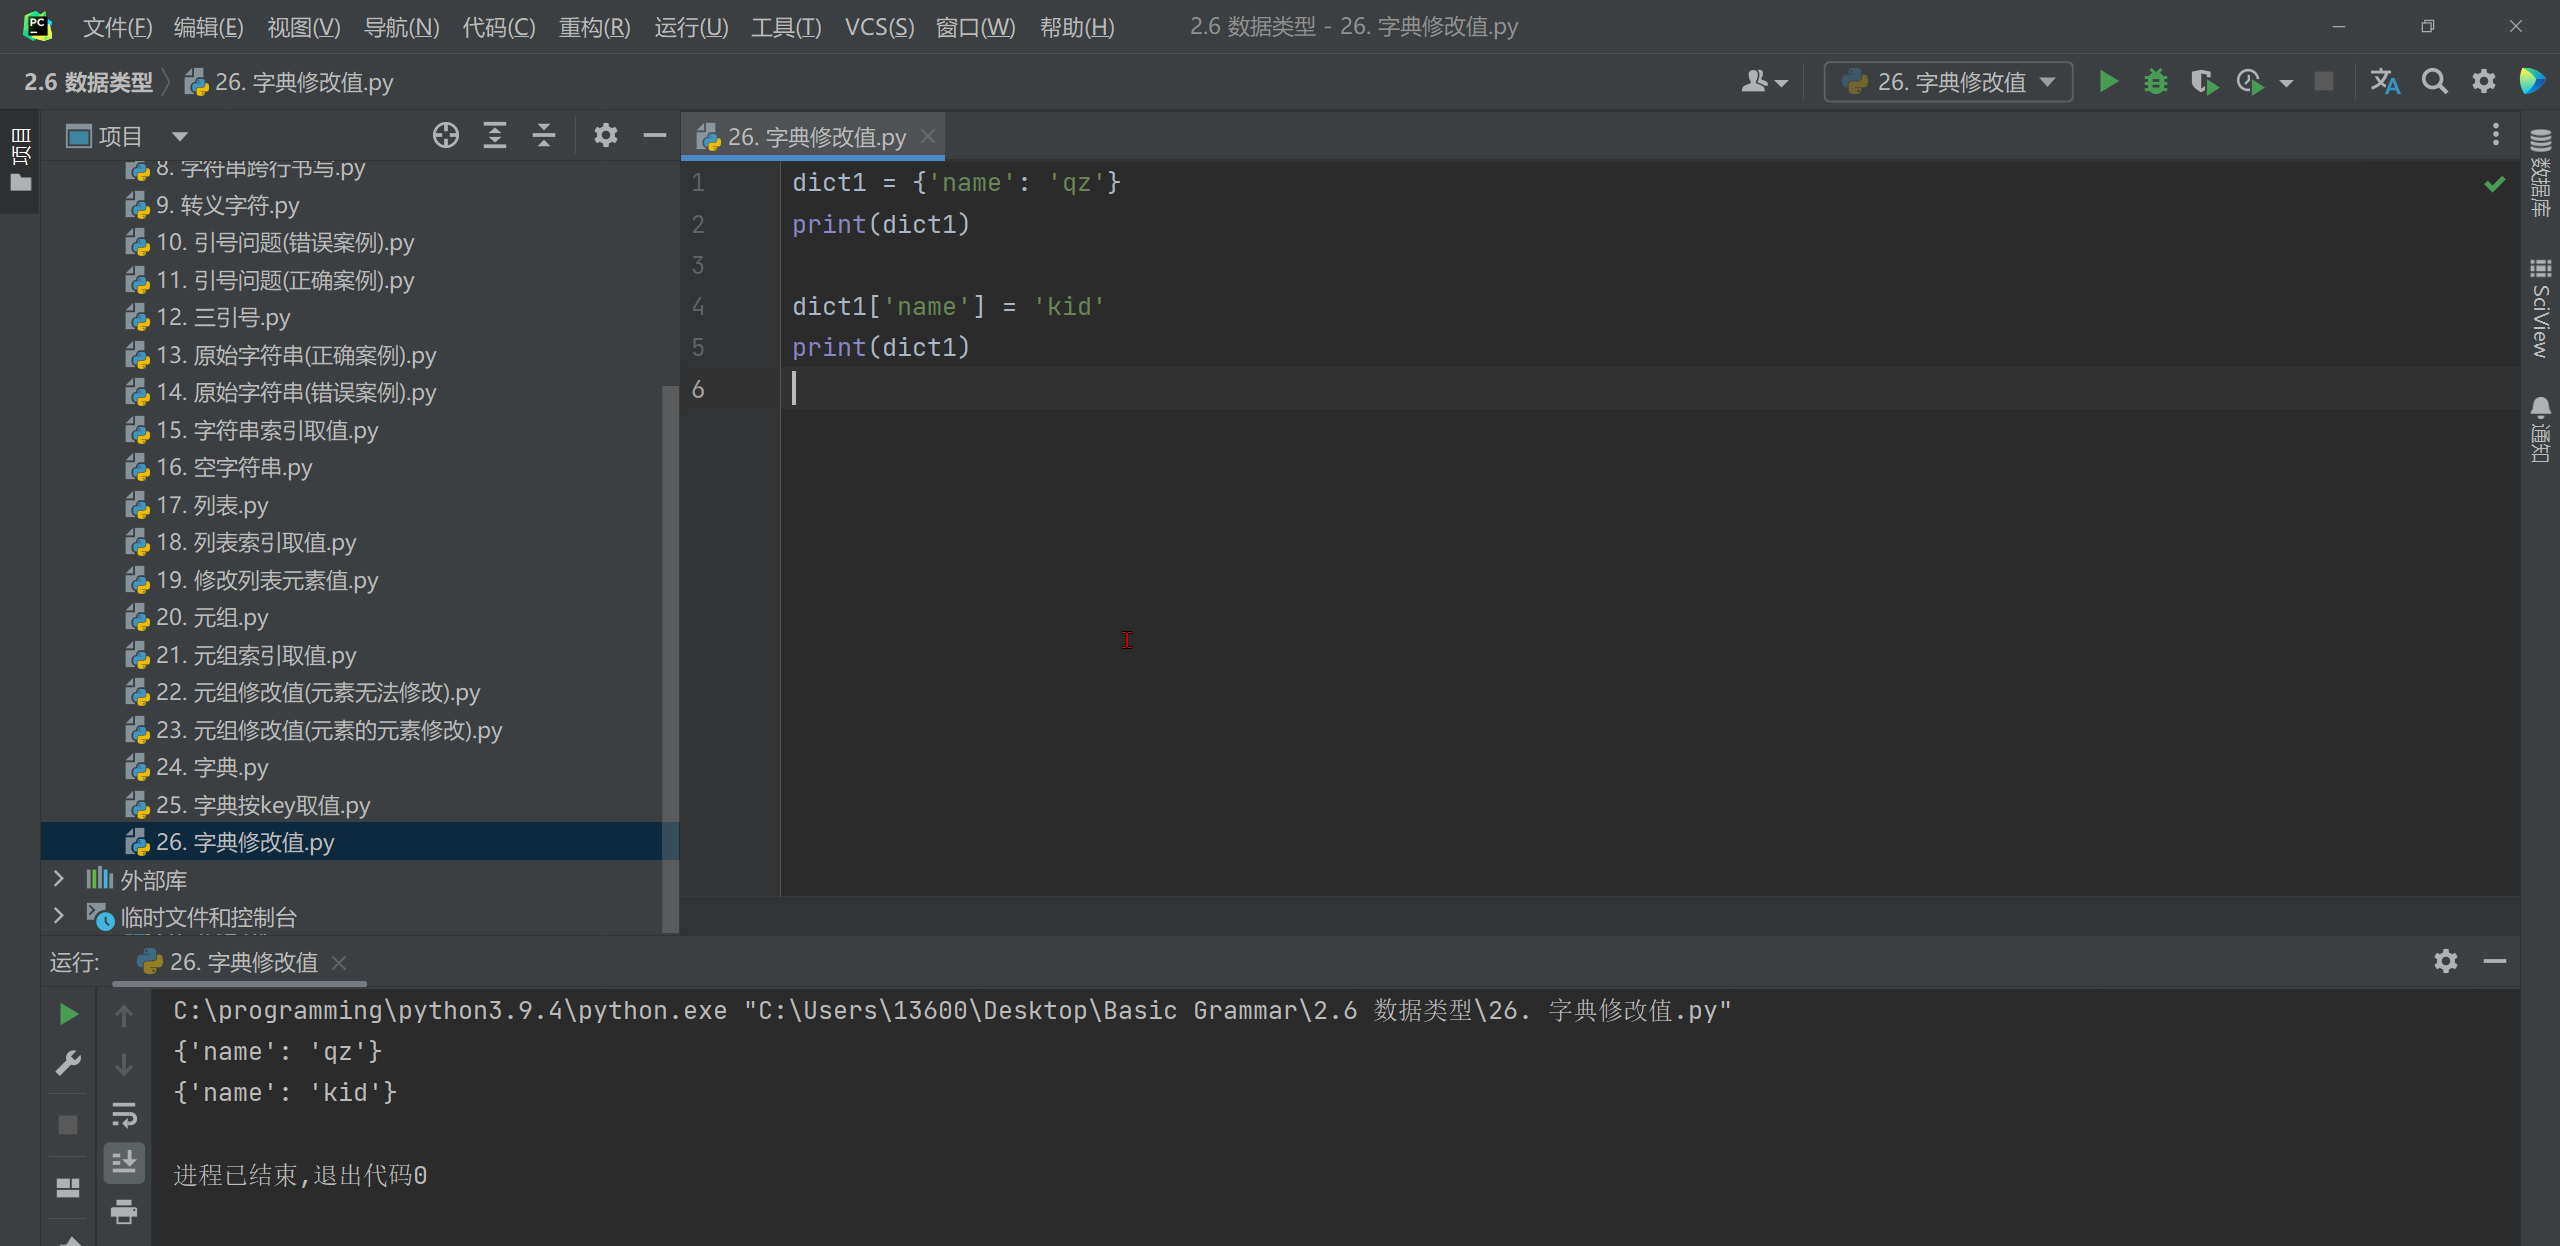Run with coverage shield icon
Viewport: 2560px width, 1246px height.
(x=2203, y=81)
